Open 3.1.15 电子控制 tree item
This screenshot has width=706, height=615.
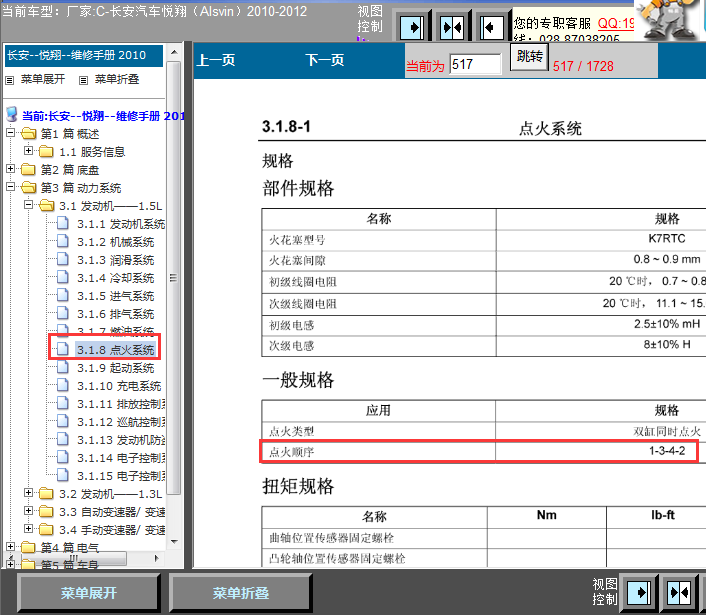click(121, 476)
